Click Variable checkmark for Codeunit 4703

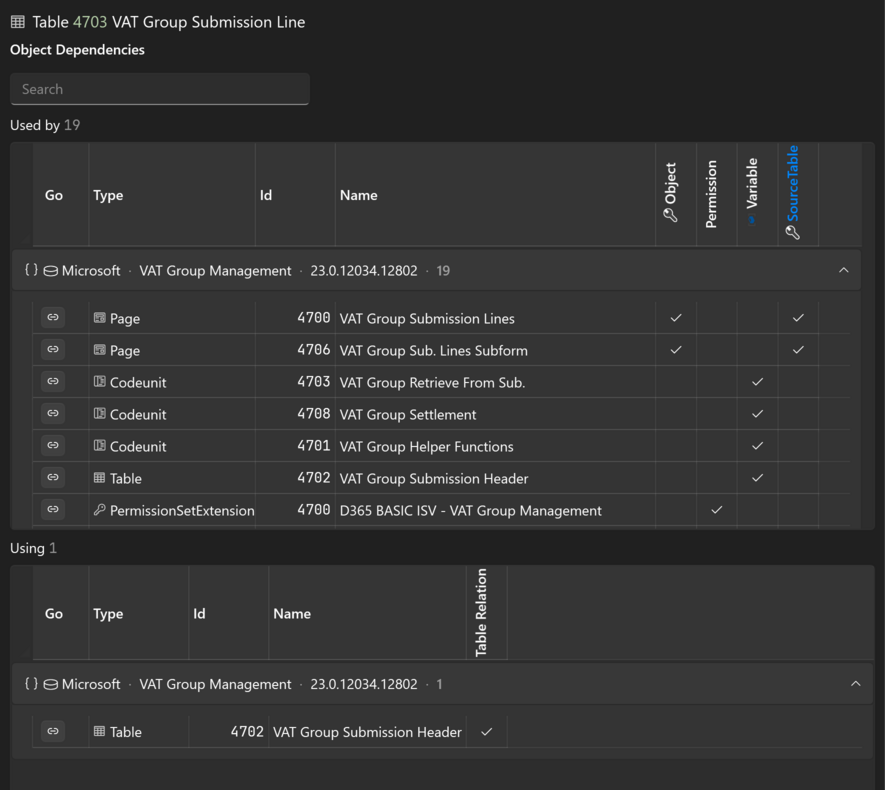[x=757, y=382]
